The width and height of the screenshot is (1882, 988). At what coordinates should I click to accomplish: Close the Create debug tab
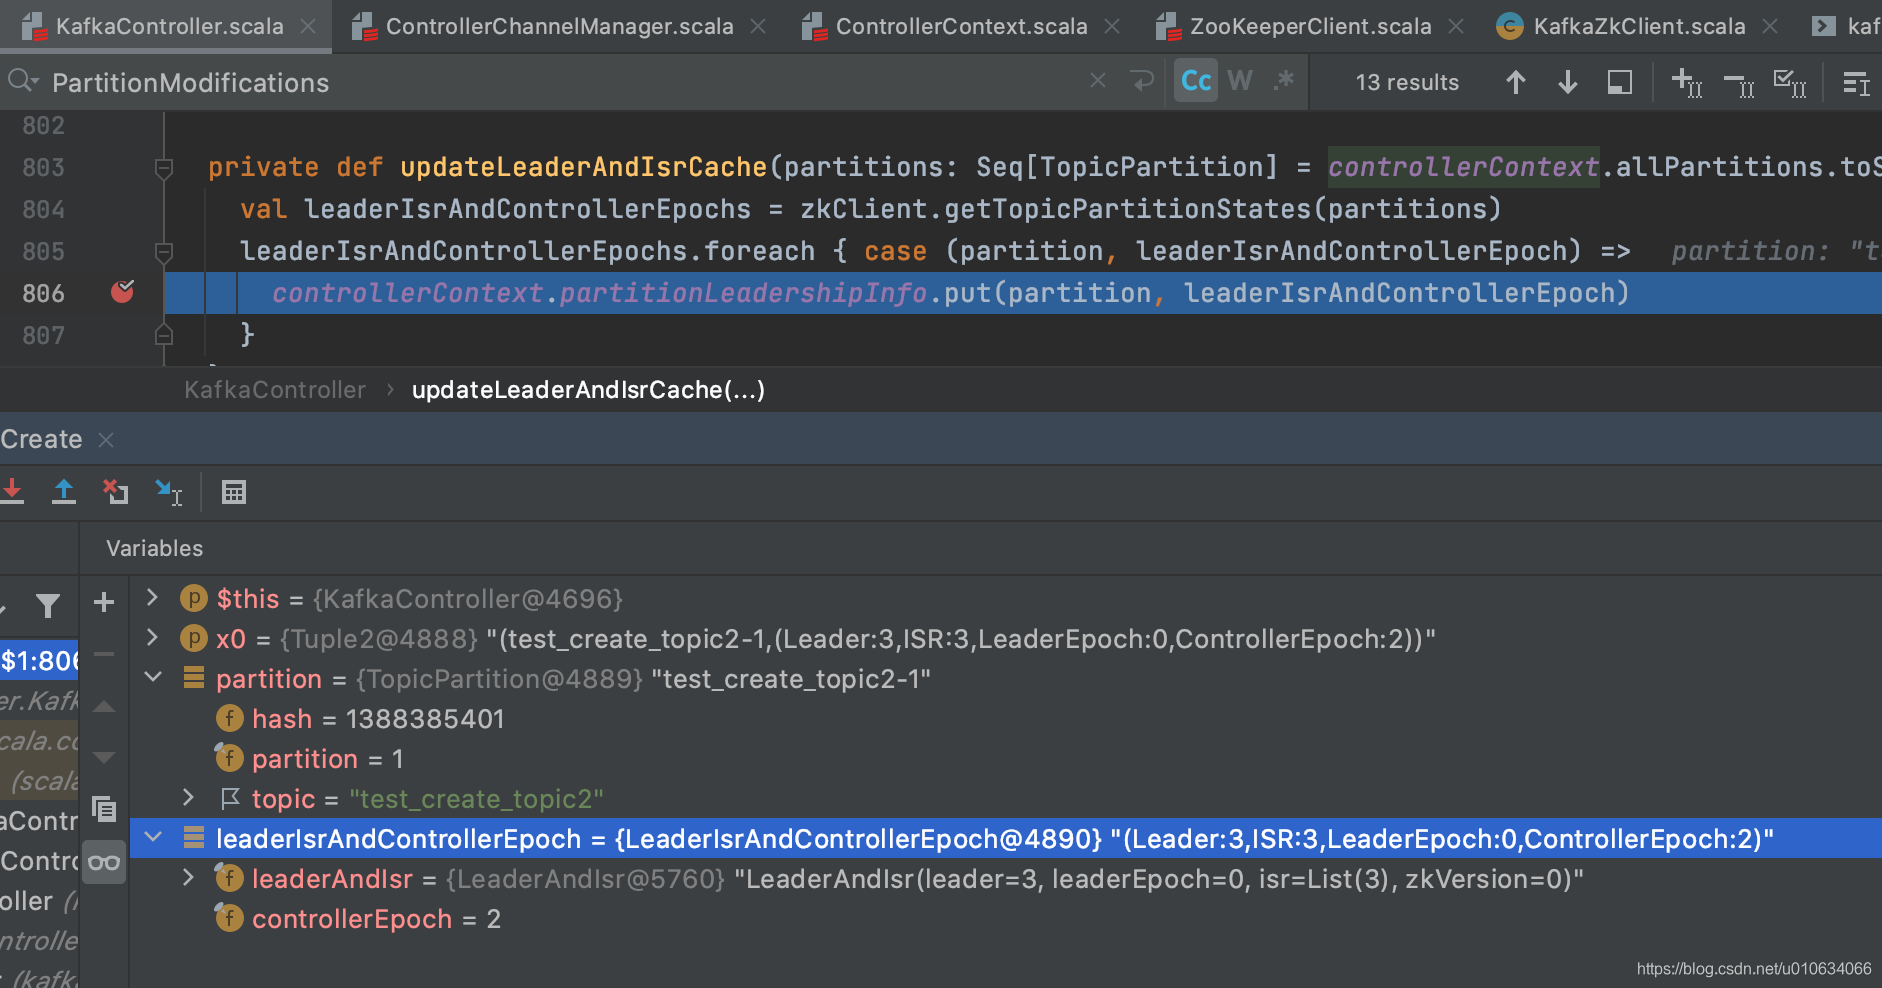(106, 440)
